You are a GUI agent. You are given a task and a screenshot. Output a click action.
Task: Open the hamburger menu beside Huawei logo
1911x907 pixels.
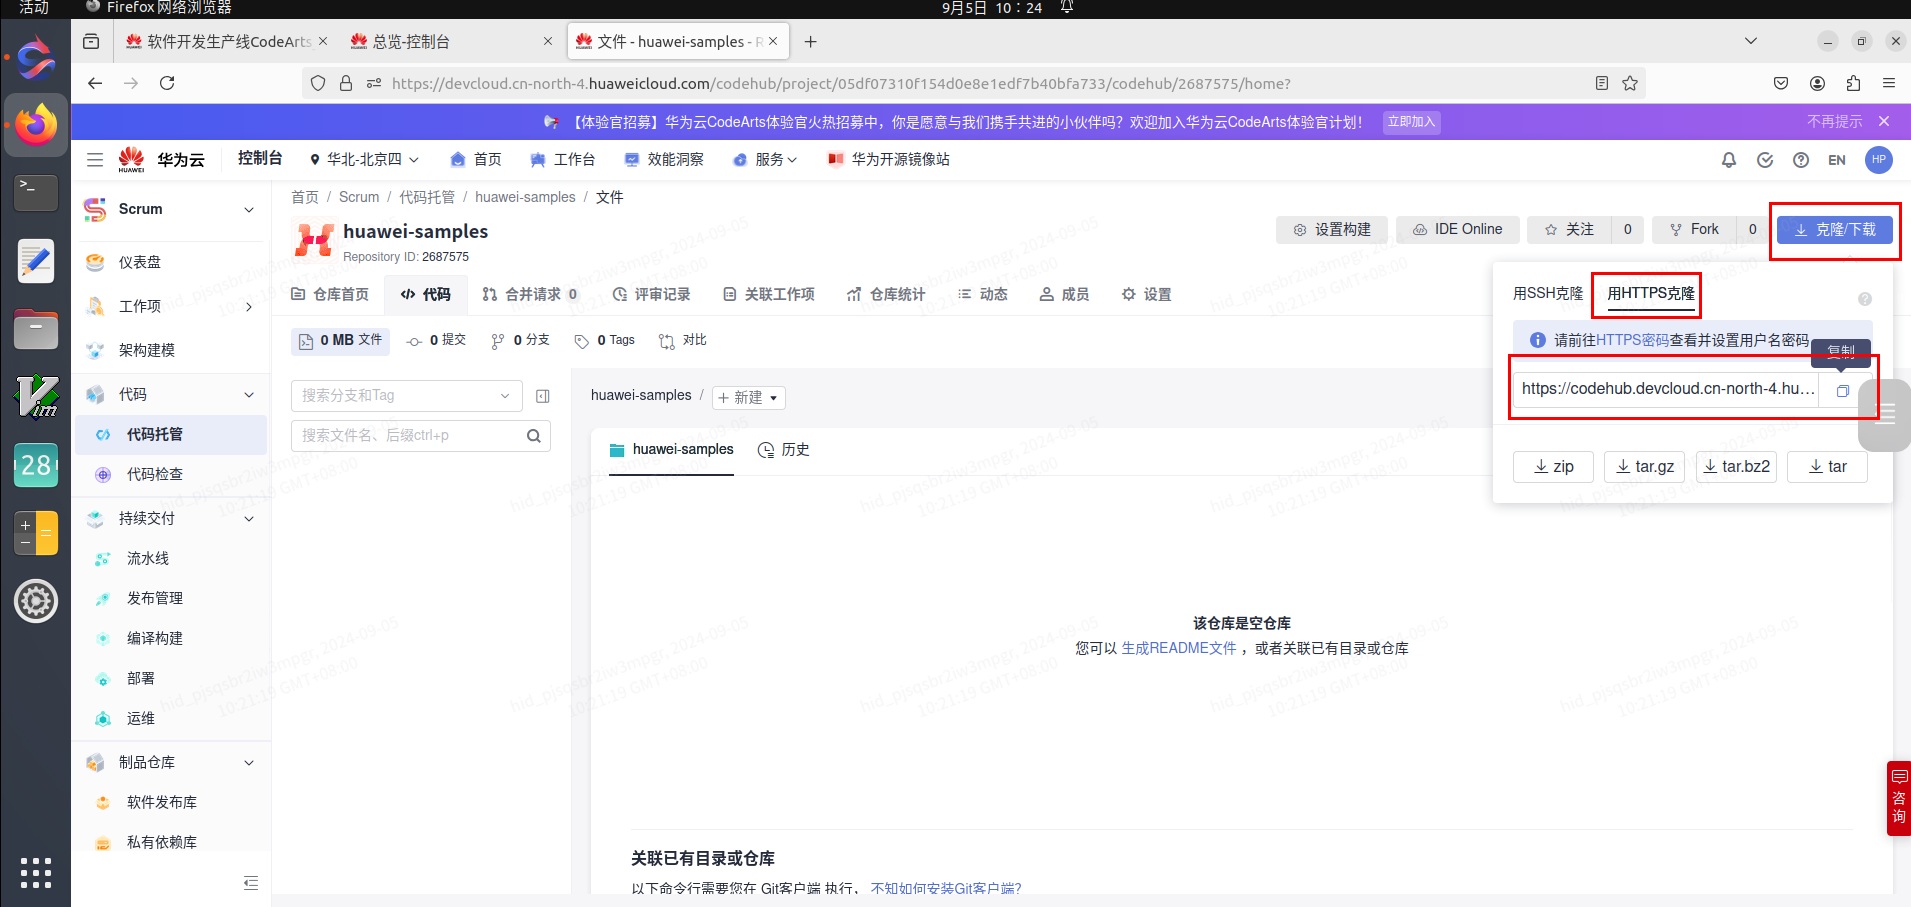click(x=95, y=160)
